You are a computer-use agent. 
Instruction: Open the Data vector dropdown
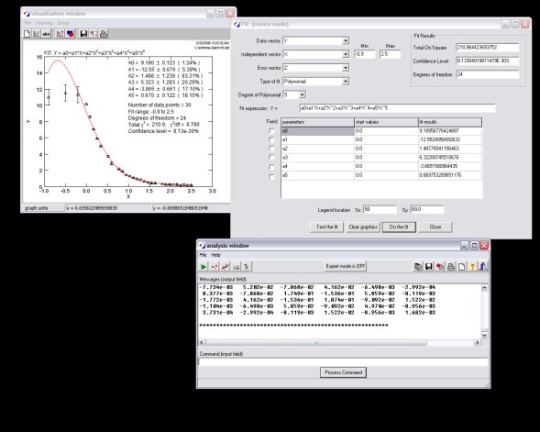click(x=345, y=41)
